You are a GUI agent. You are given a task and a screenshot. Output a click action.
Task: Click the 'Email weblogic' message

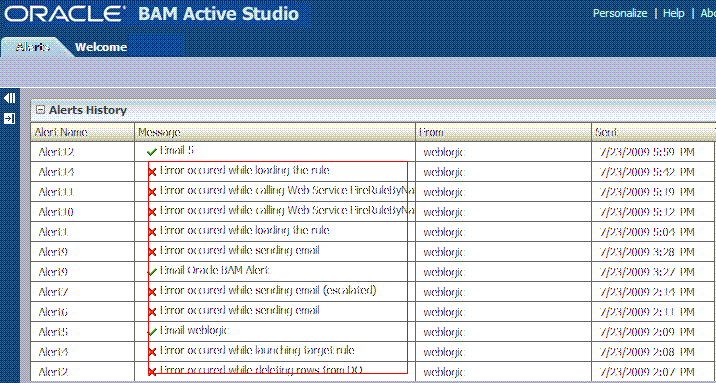coord(195,331)
